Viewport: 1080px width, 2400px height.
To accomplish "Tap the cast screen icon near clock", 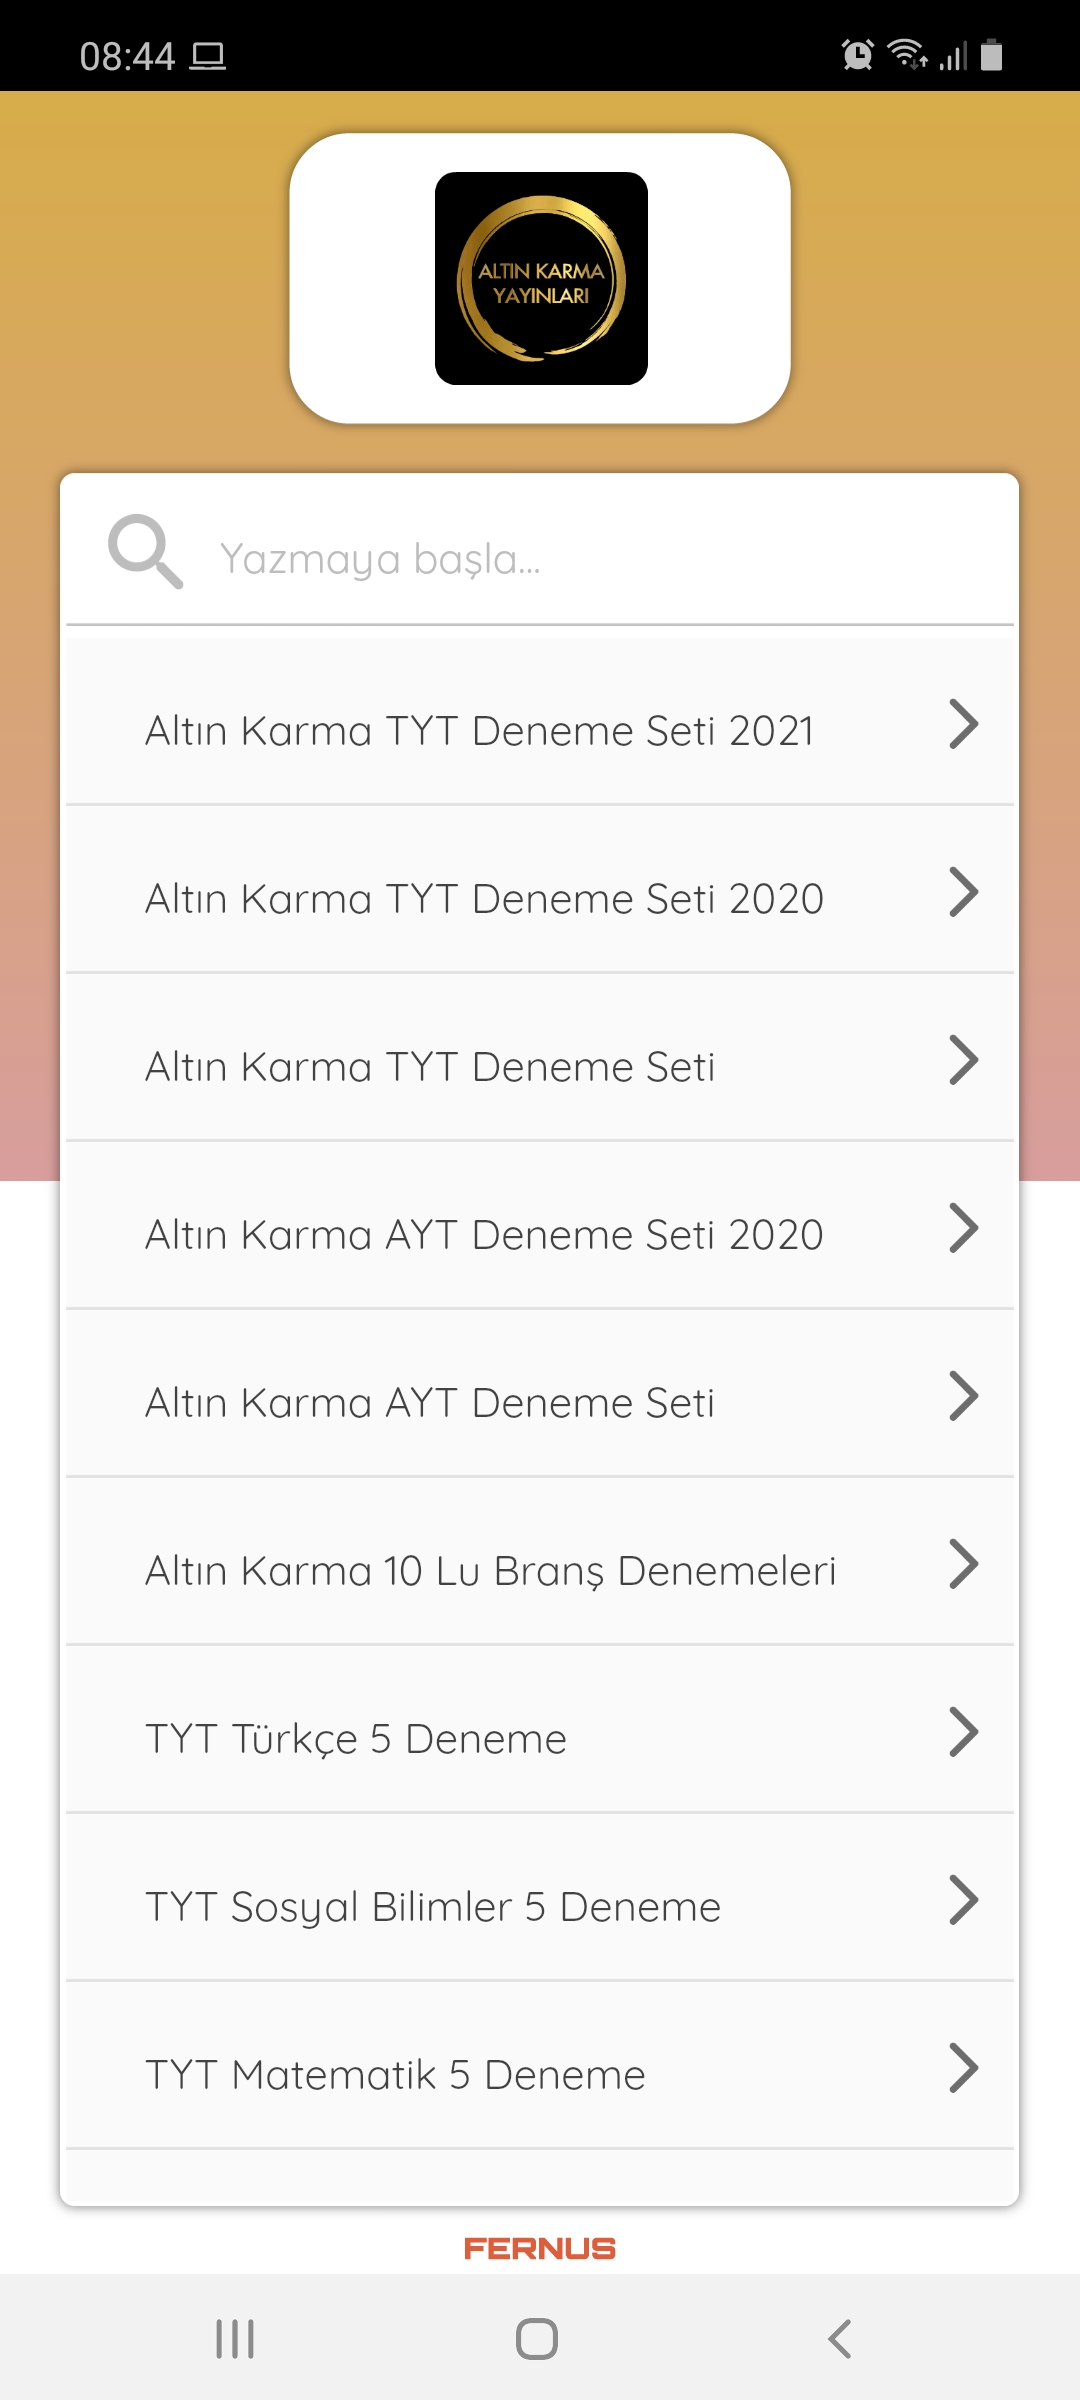I will (208, 56).
